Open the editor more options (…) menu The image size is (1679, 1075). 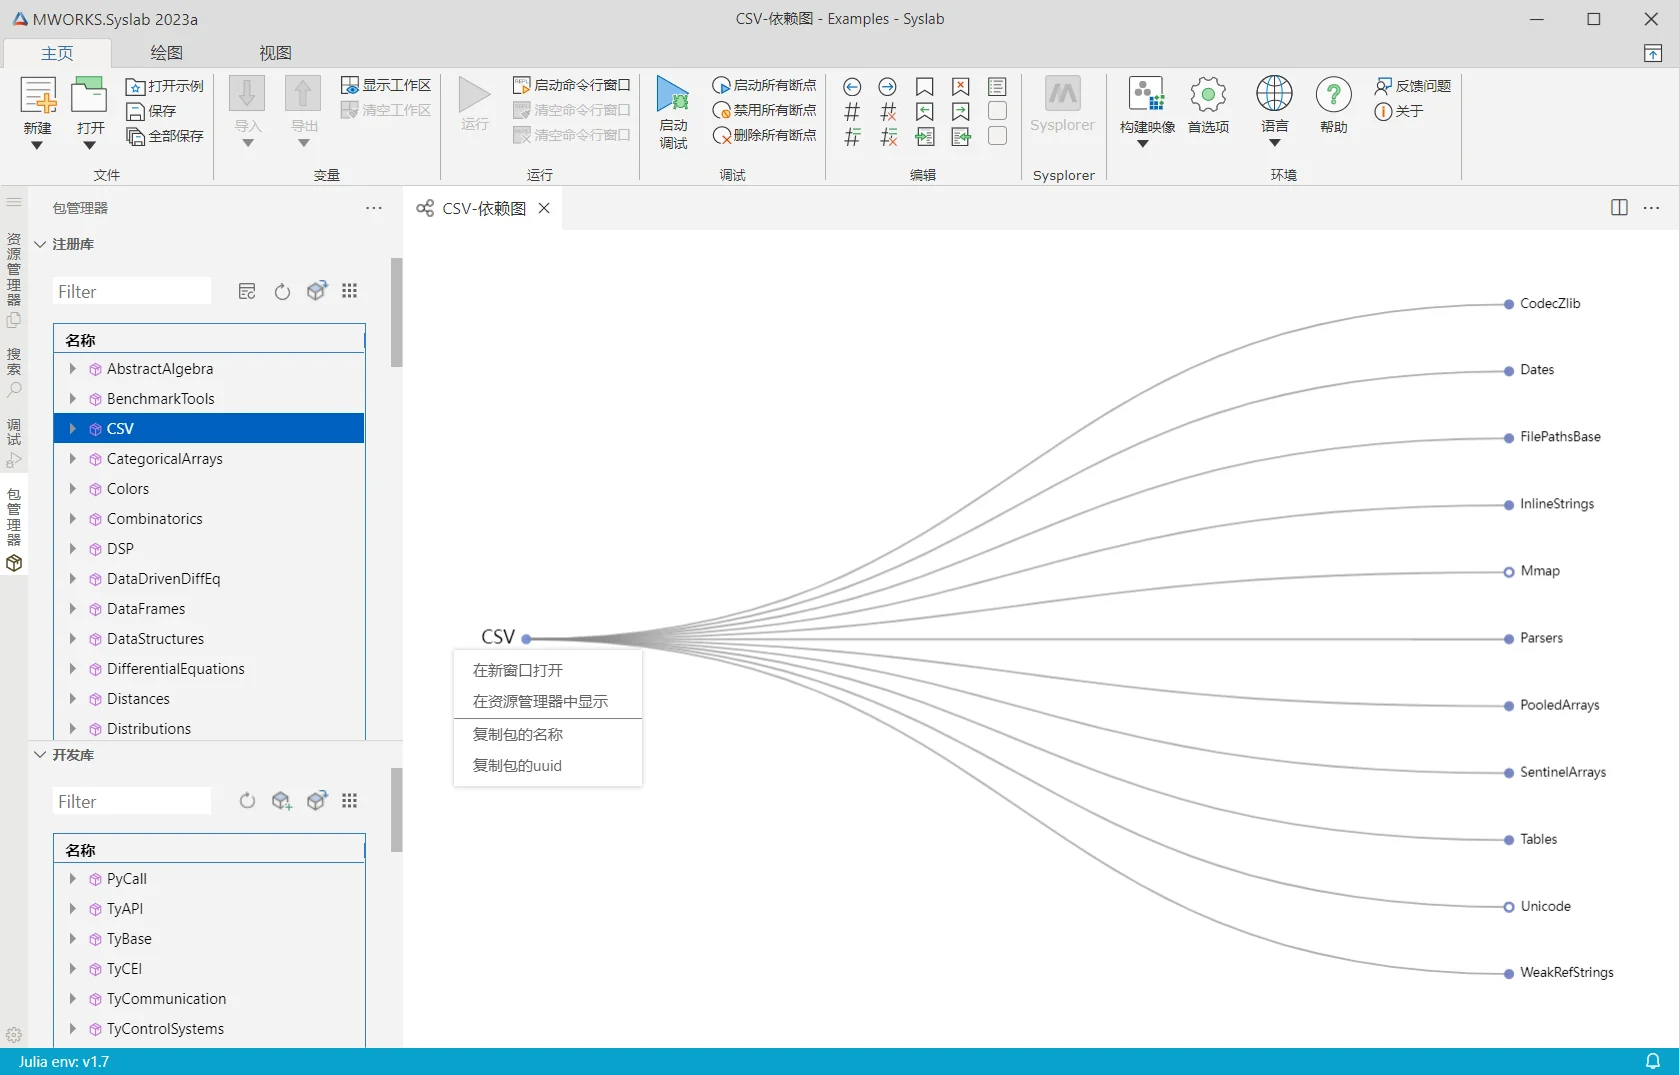[1651, 208]
